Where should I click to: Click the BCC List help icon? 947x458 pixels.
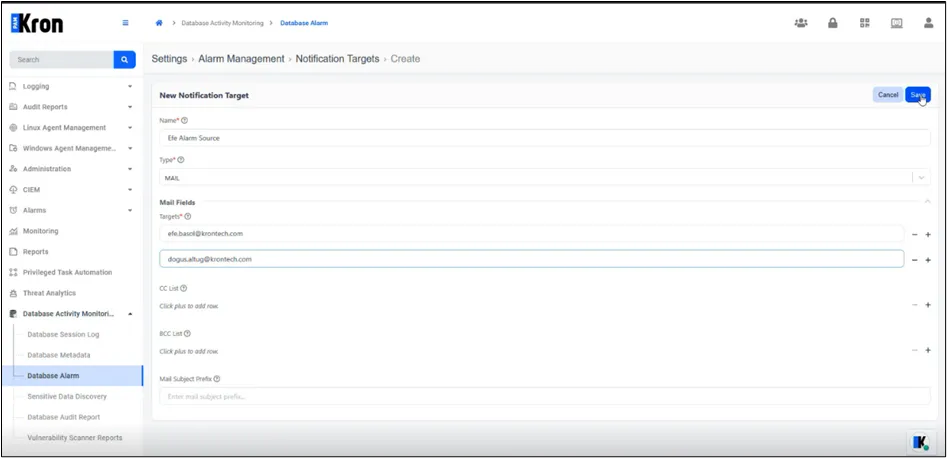point(187,334)
